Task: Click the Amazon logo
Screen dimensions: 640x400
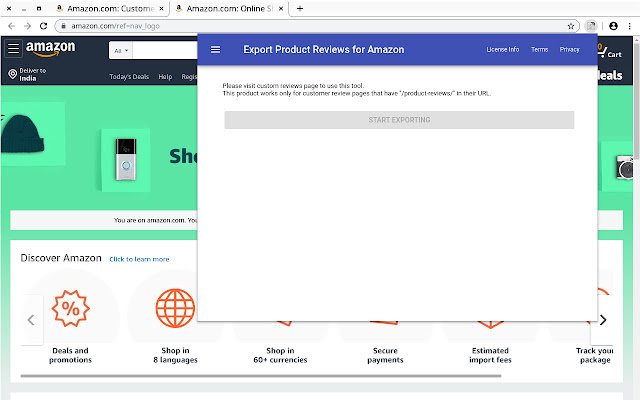Action: (51, 49)
